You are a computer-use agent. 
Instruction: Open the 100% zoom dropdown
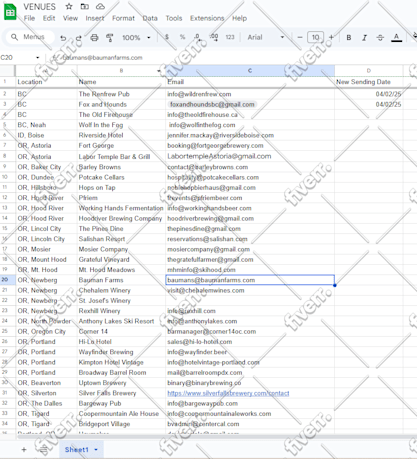(x=136, y=37)
